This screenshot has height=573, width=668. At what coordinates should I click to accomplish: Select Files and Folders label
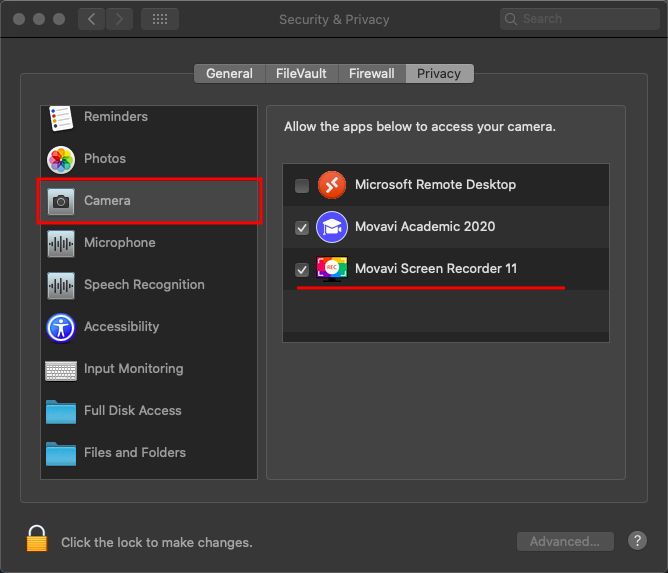pyautogui.click(x=135, y=452)
